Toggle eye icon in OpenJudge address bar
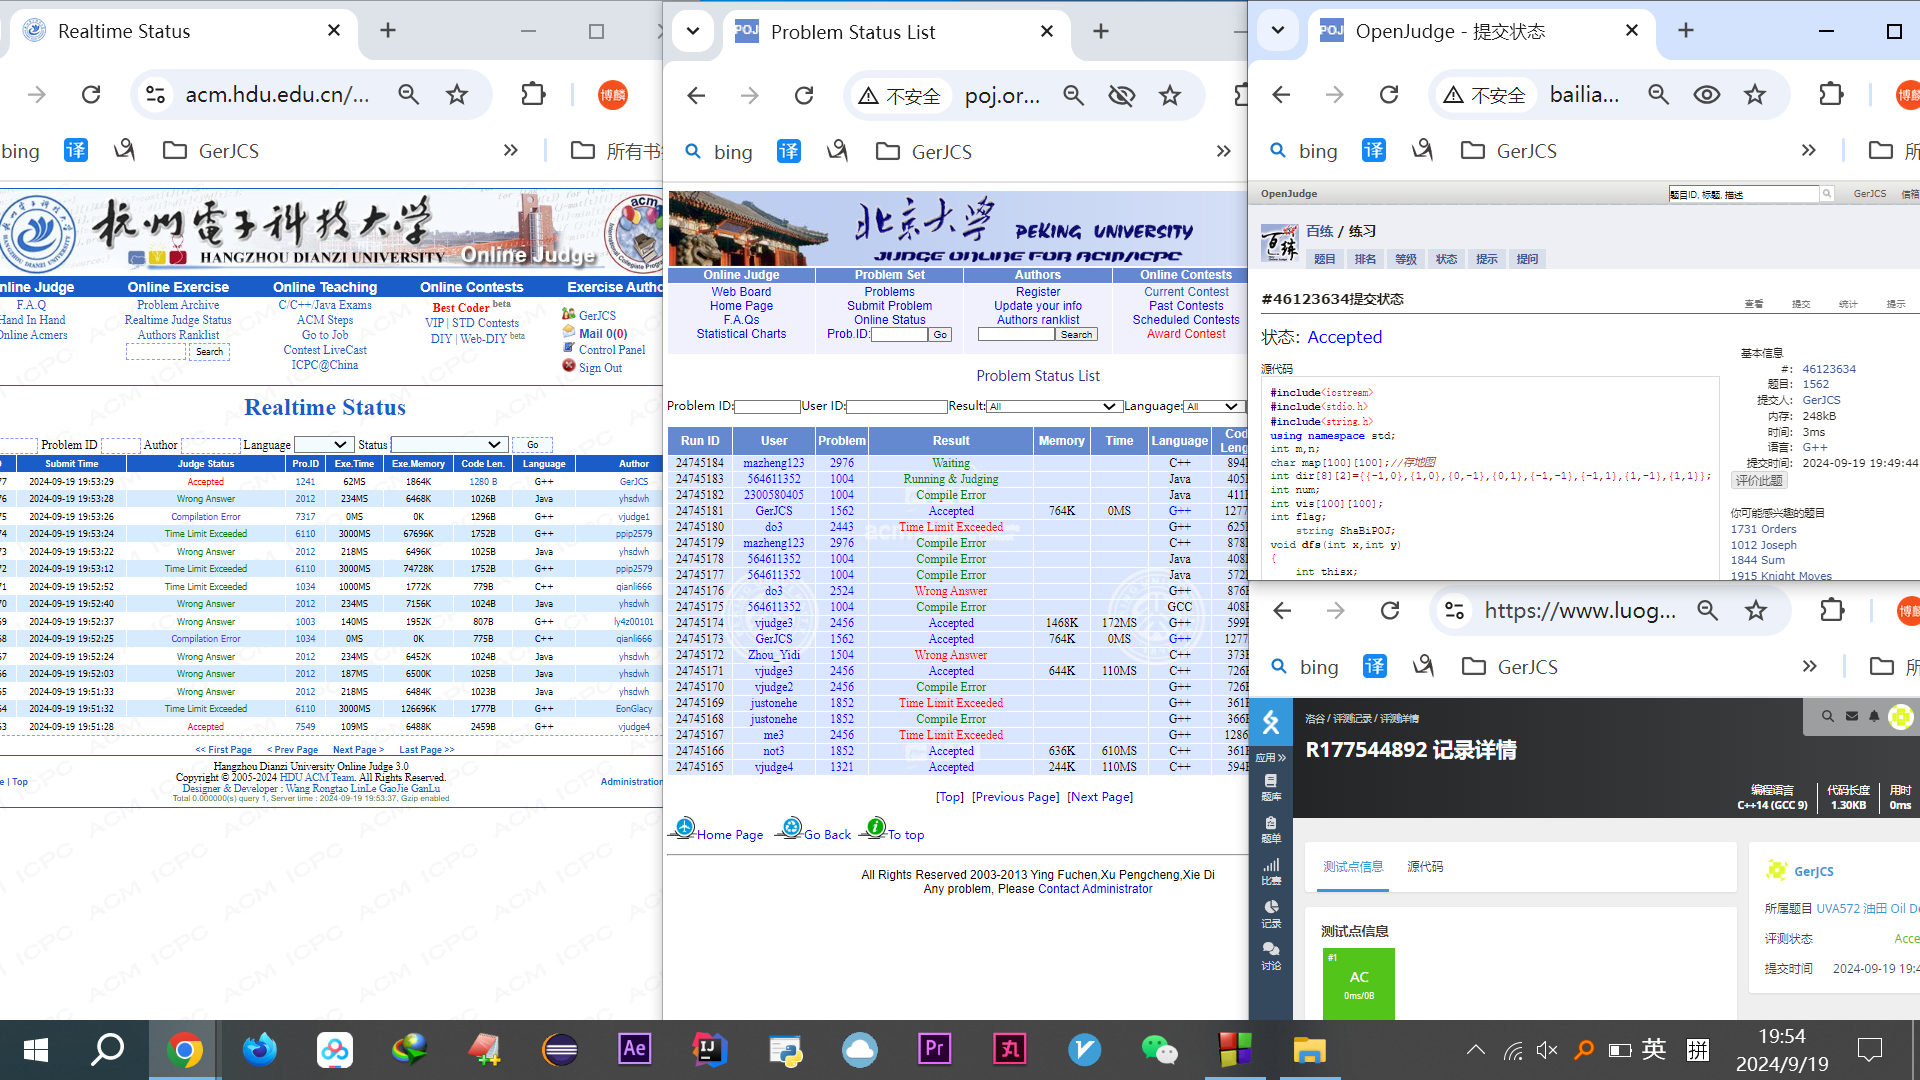 (x=1707, y=95)
